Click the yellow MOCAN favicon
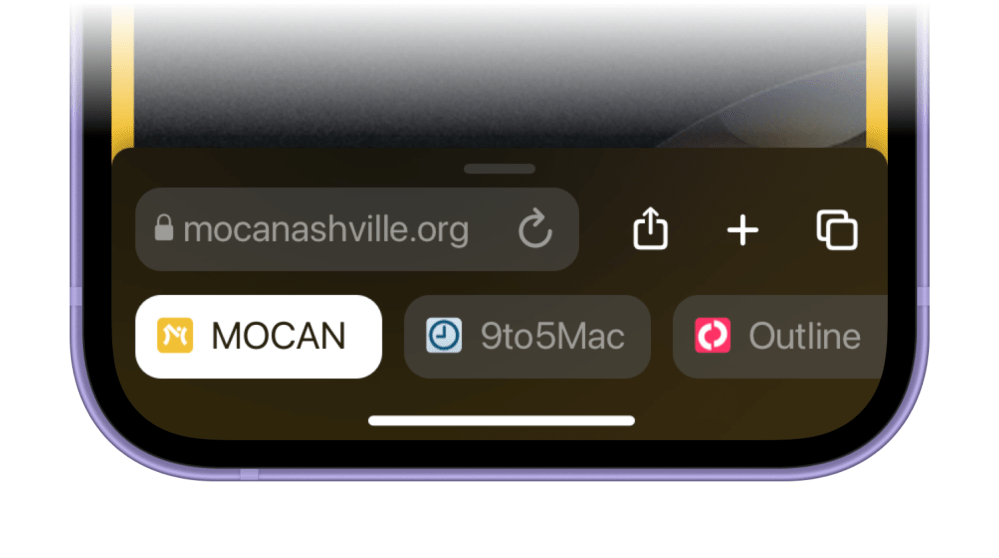The width and height of the screenshot is (999, 558). tap(175, 335)
